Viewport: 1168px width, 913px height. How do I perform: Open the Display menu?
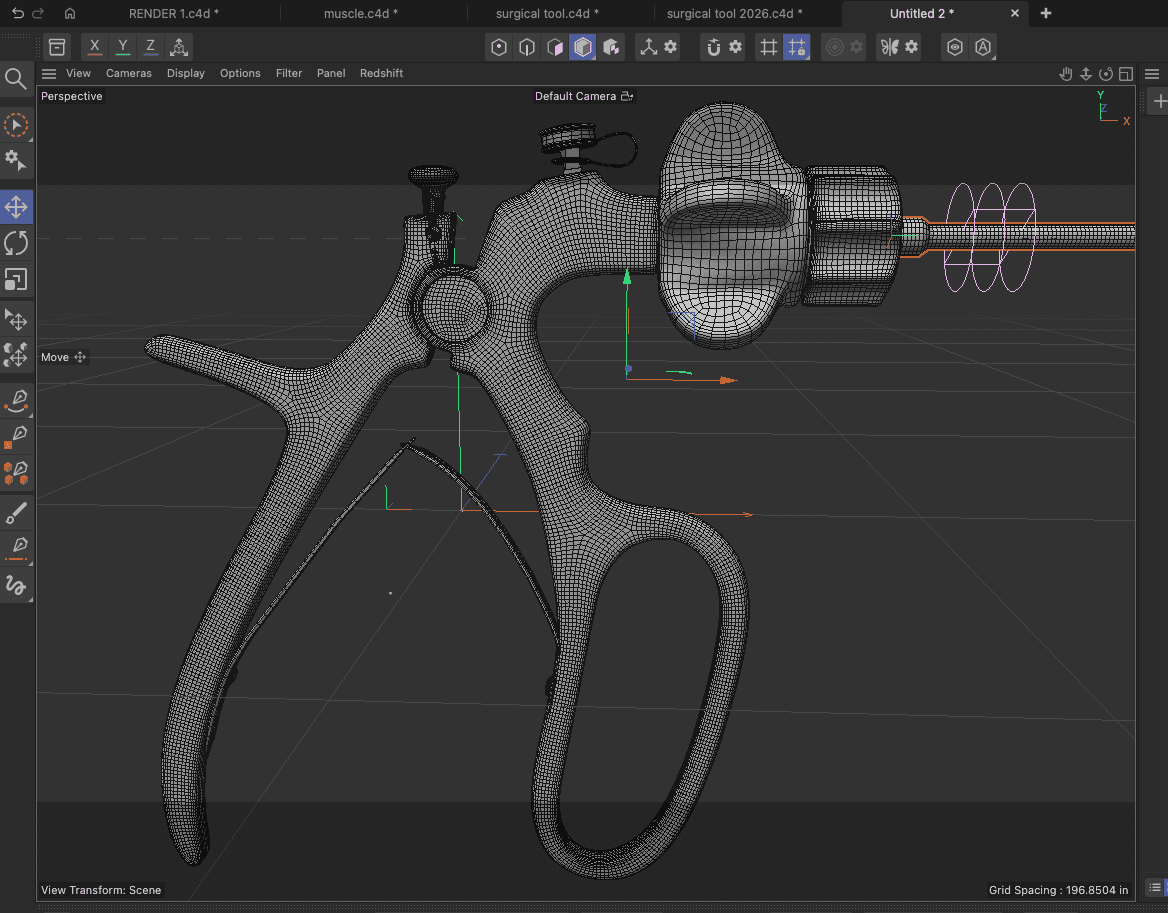click(x=185, y=73)
